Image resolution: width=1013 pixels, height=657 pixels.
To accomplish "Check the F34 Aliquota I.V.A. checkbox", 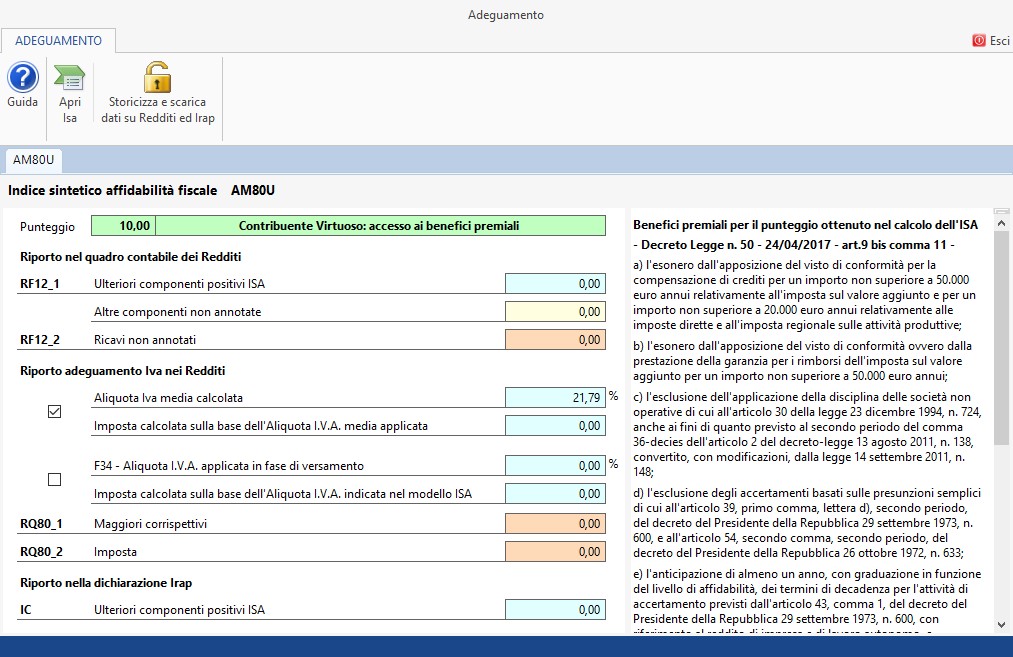I will [55, 479].
